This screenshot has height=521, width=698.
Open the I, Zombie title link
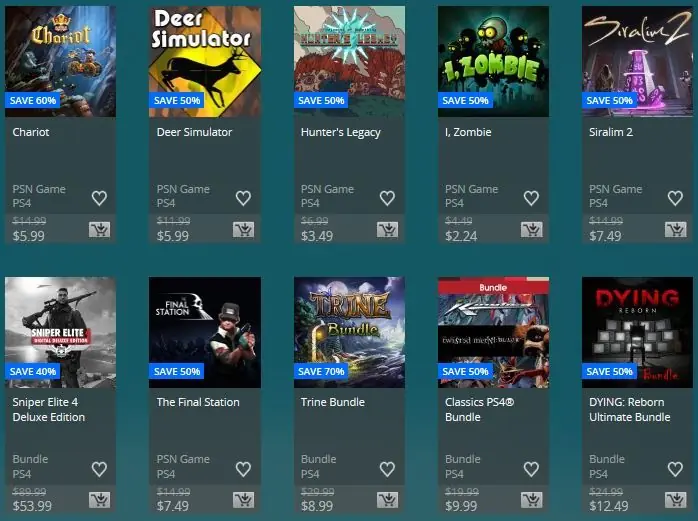pyautogui.click(x=468, y=132)
